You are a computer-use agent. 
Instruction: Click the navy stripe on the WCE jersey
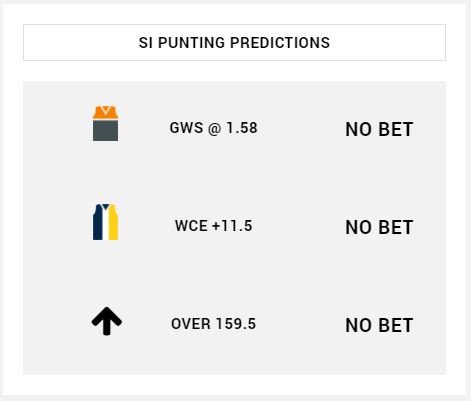pos(97,222)
